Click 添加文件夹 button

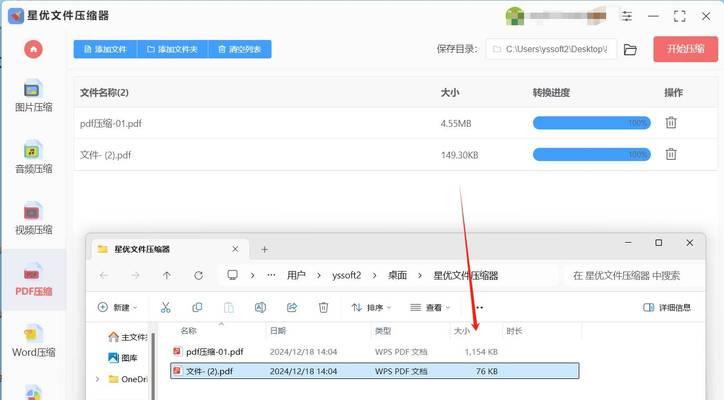(172, 49)
